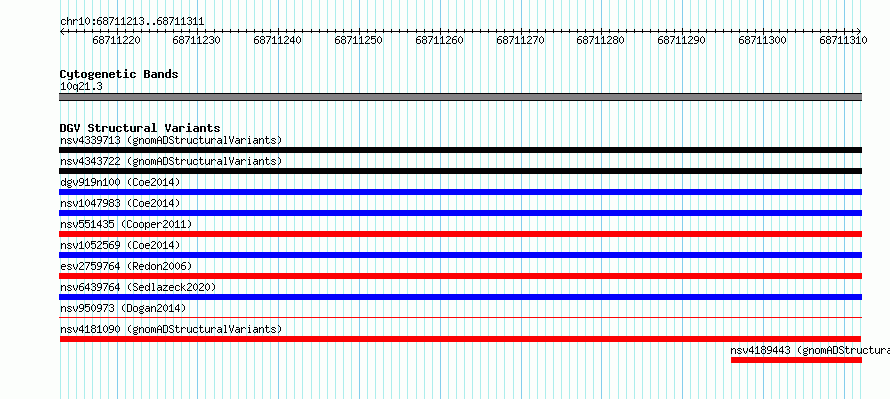Screen dimensions: 890x399
Task: Click ruler position 68711260
Action: [x=439, y=40]
